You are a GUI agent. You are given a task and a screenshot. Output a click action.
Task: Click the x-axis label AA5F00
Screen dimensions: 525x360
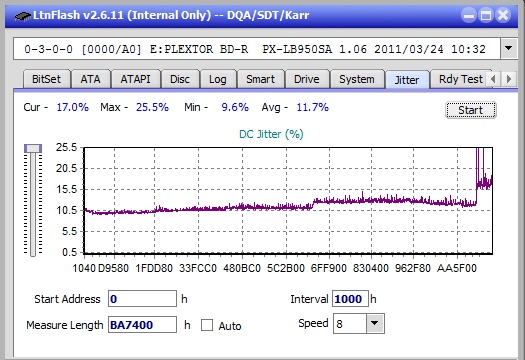457,268
